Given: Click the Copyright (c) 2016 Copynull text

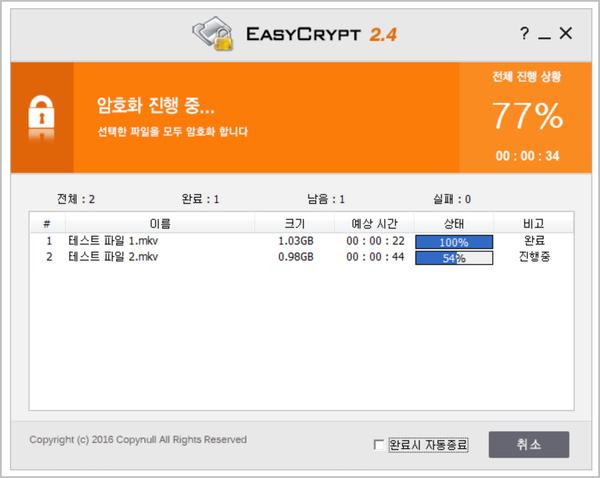Looking at the screenshot, I should 138,439.
